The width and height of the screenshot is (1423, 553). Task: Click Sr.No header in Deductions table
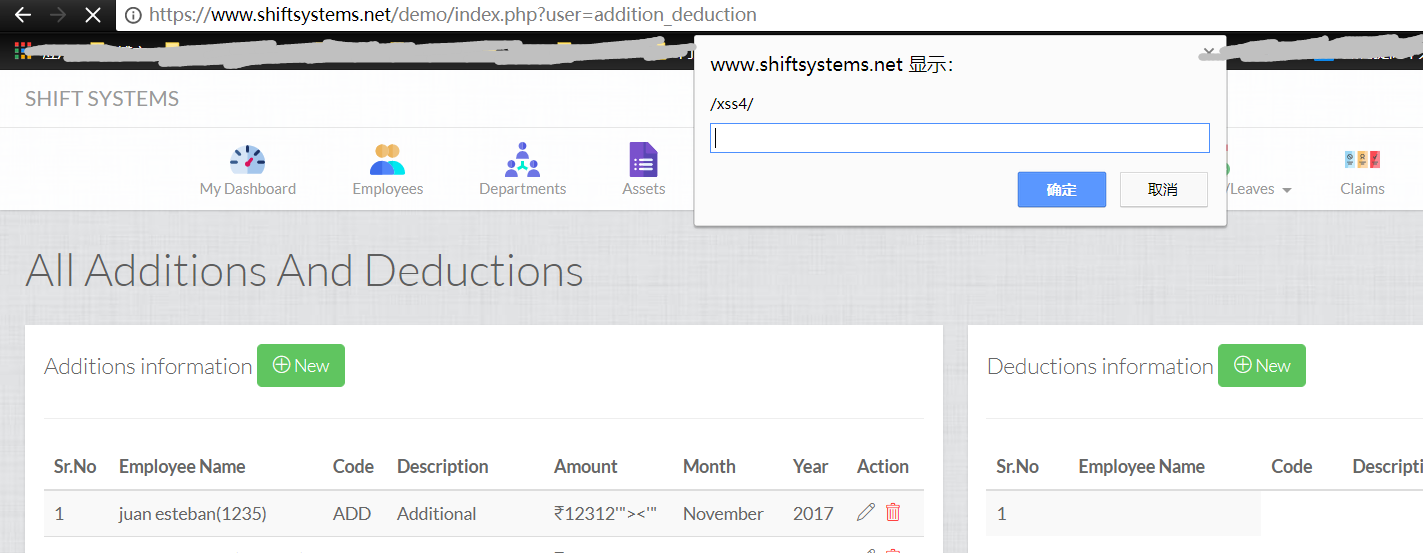(1017, 467)
